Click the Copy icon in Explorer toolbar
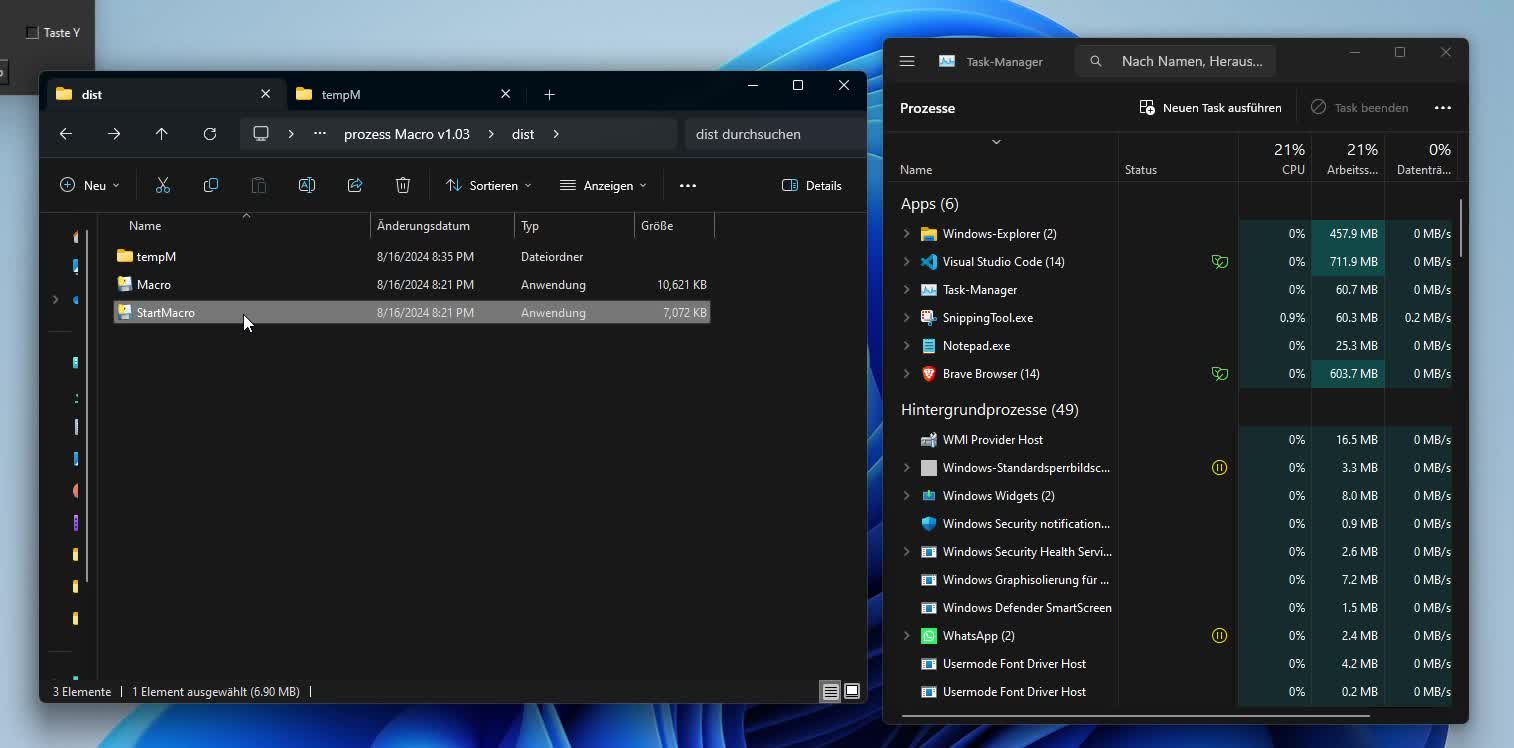The height and width of the screenshot is (748, 1514). pos(211,185)
